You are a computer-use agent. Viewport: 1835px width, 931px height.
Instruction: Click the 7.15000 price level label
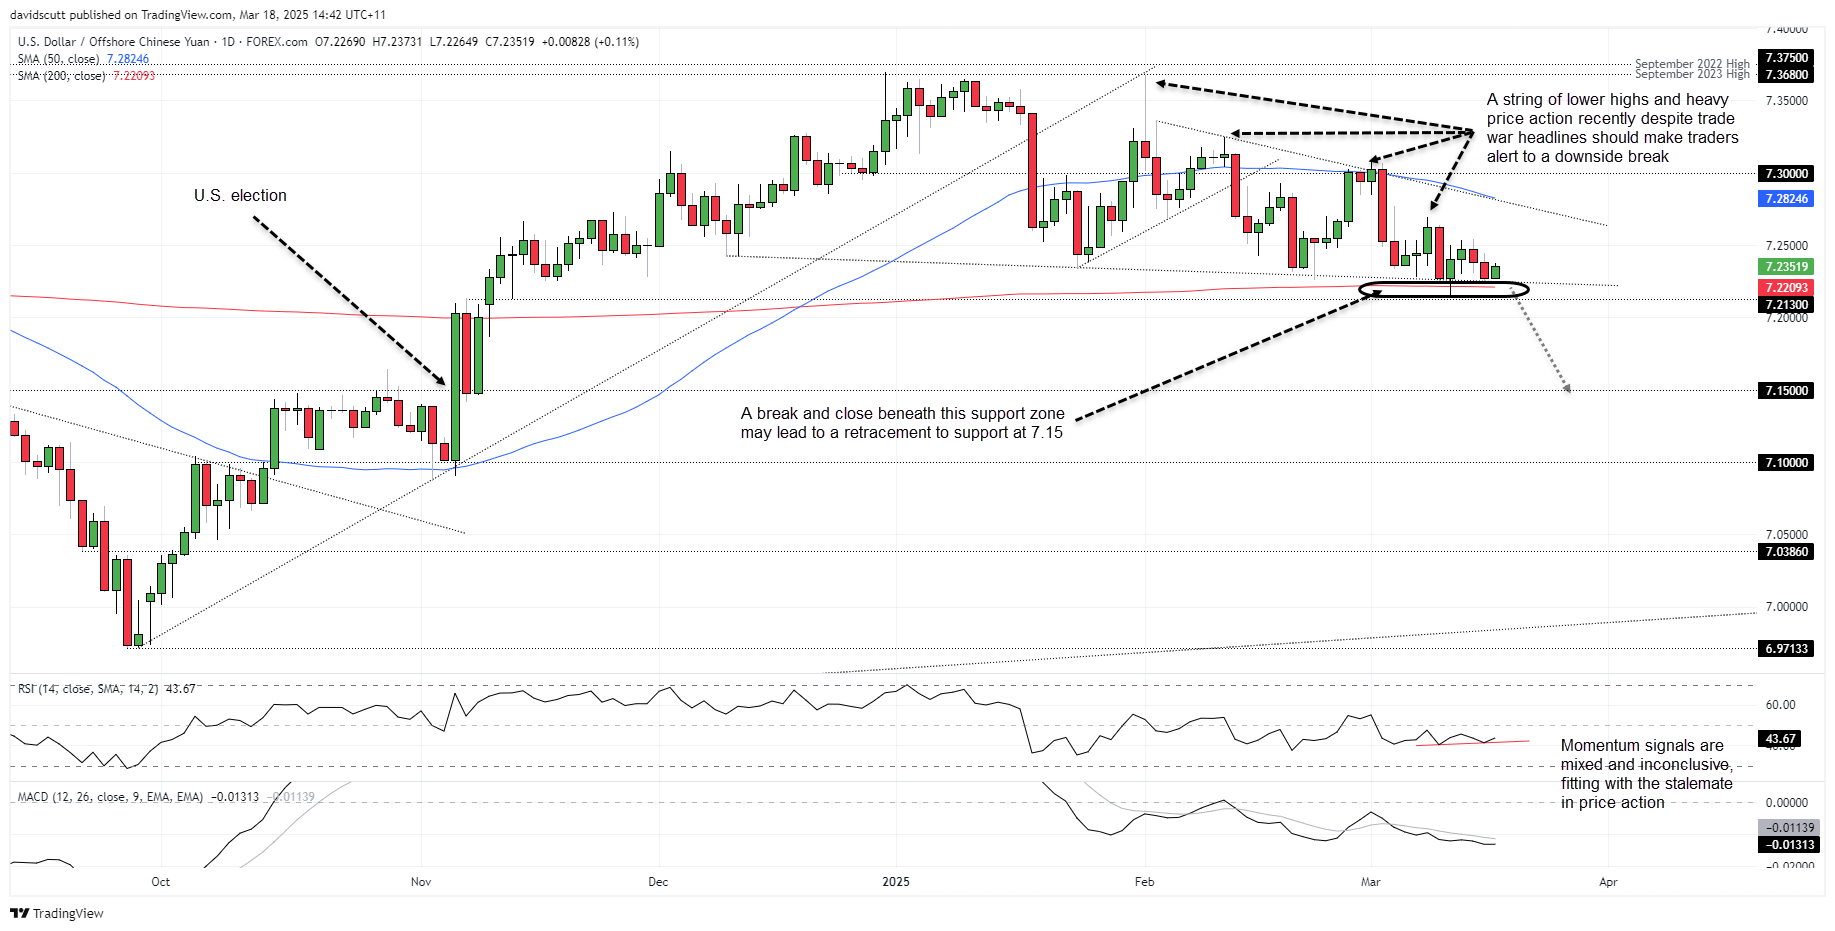pos(1786,391)
